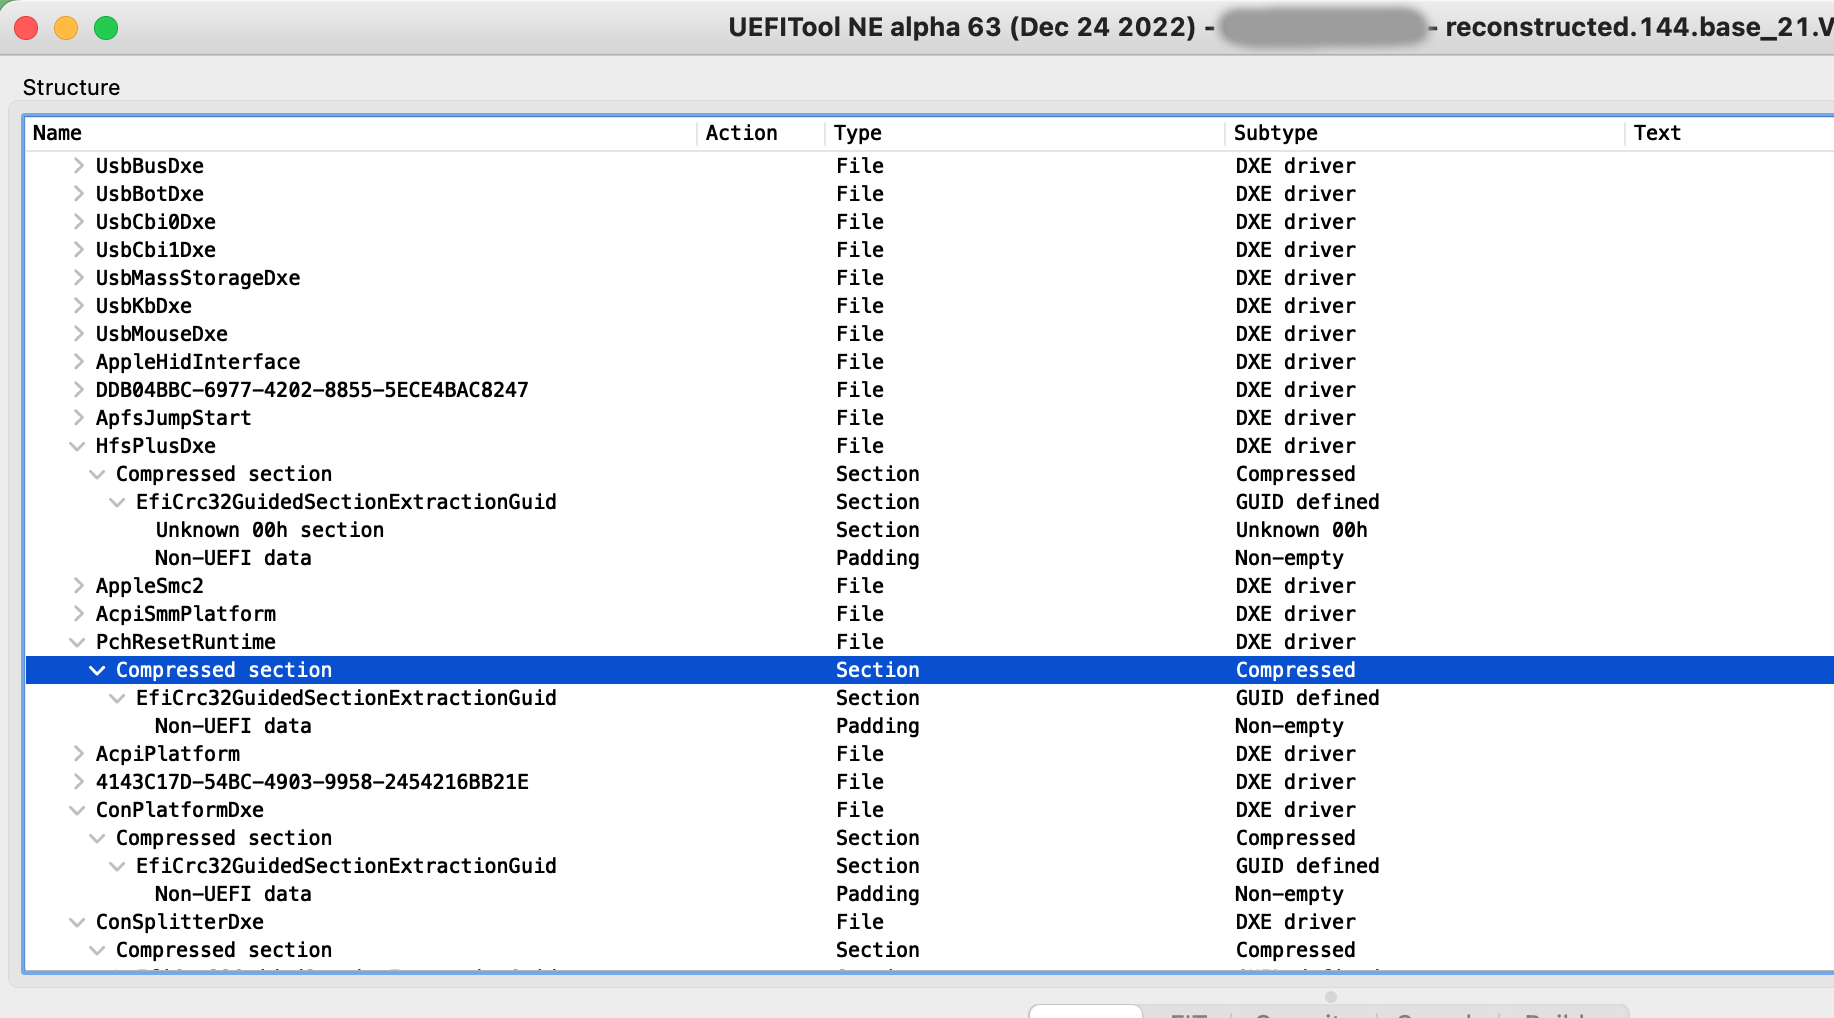Collapse the ConPlatformDxe disclosure triangle

pyautogui.click(x=77, y=809)
